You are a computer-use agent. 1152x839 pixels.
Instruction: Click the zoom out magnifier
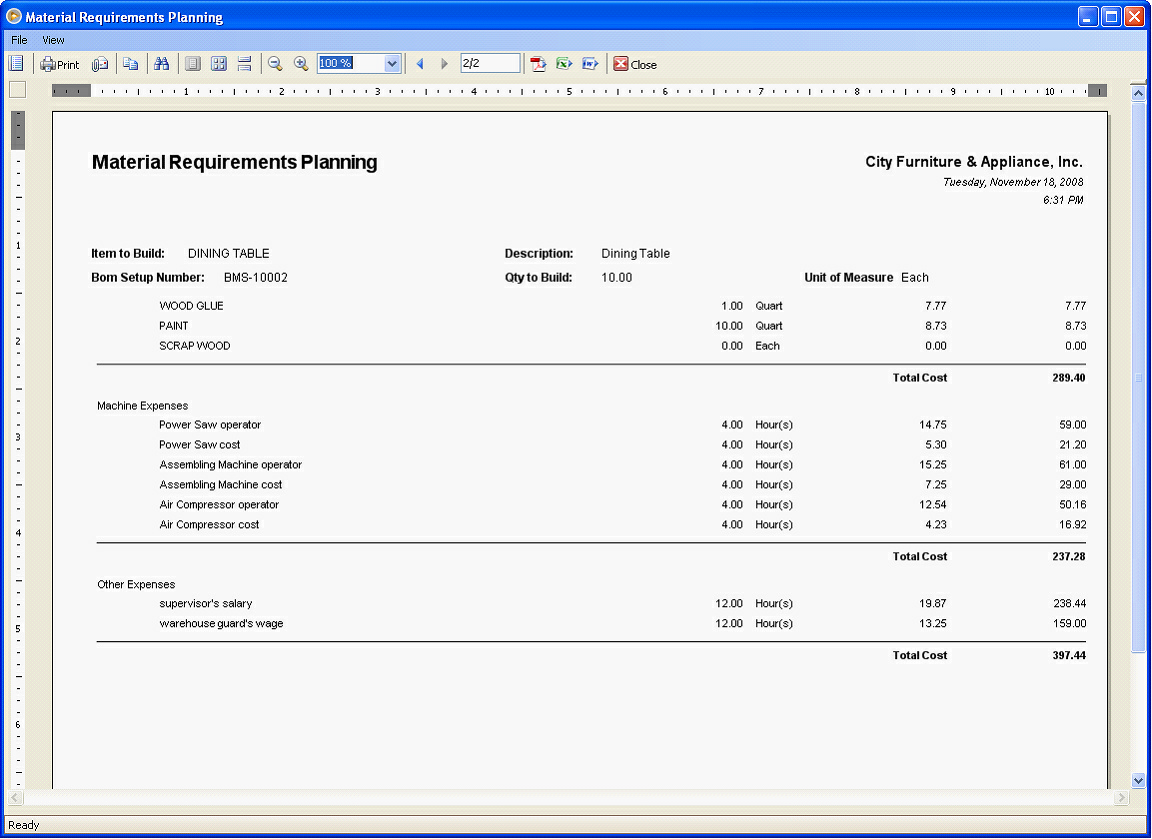(275, 64)
